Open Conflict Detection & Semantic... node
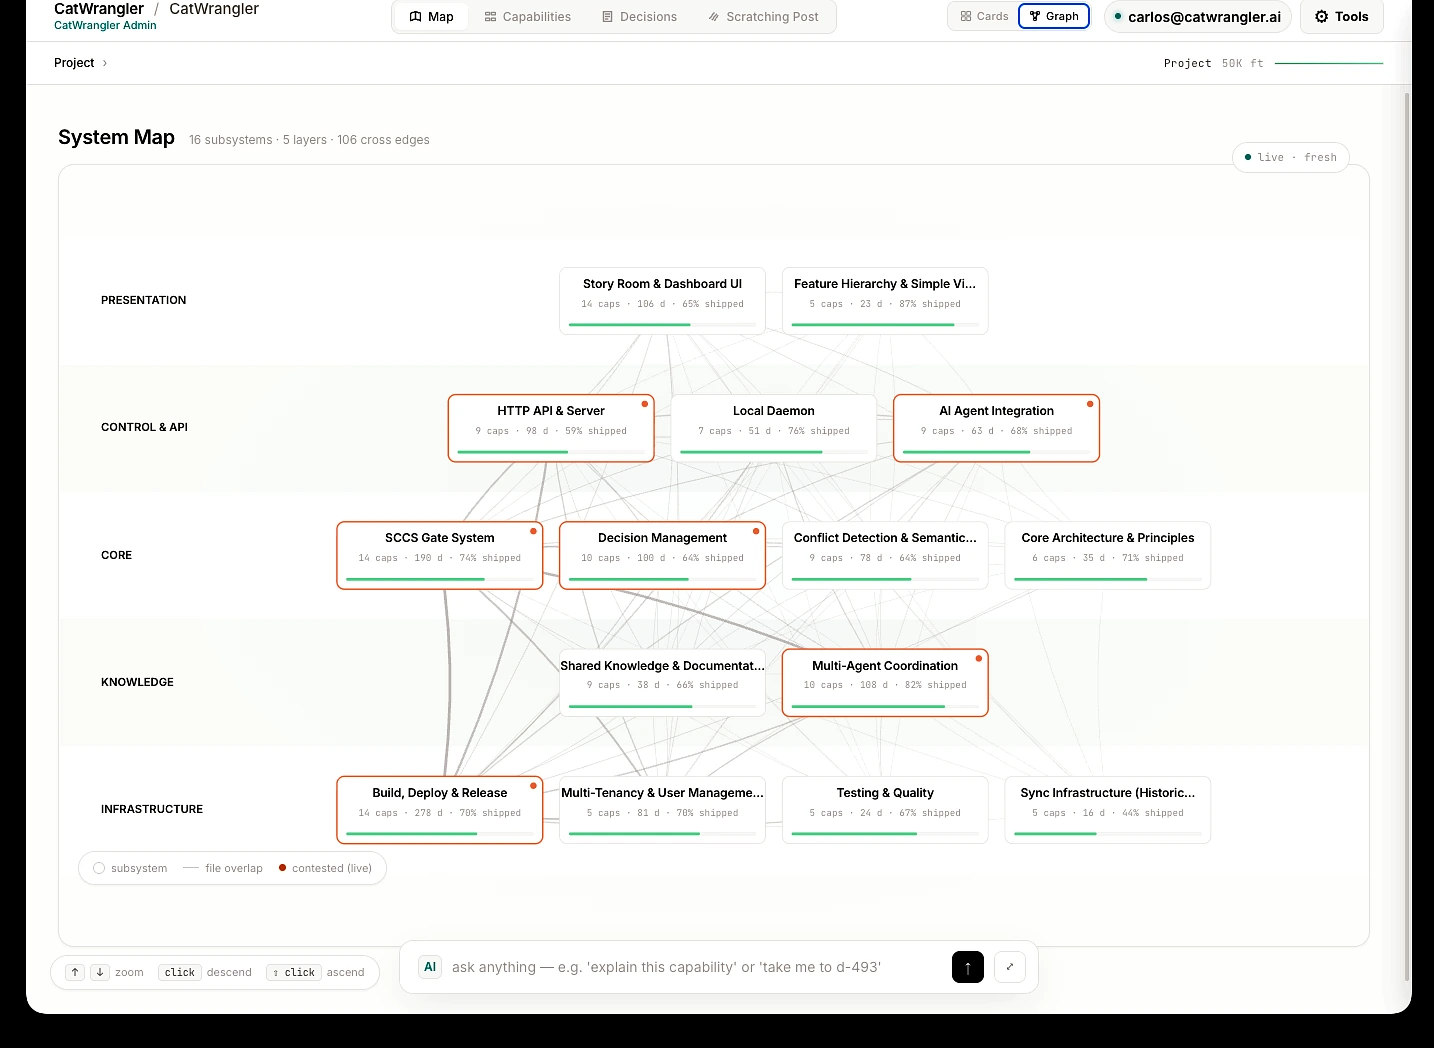Viewport: 1434px width, 1048px height. click(885, 555)
